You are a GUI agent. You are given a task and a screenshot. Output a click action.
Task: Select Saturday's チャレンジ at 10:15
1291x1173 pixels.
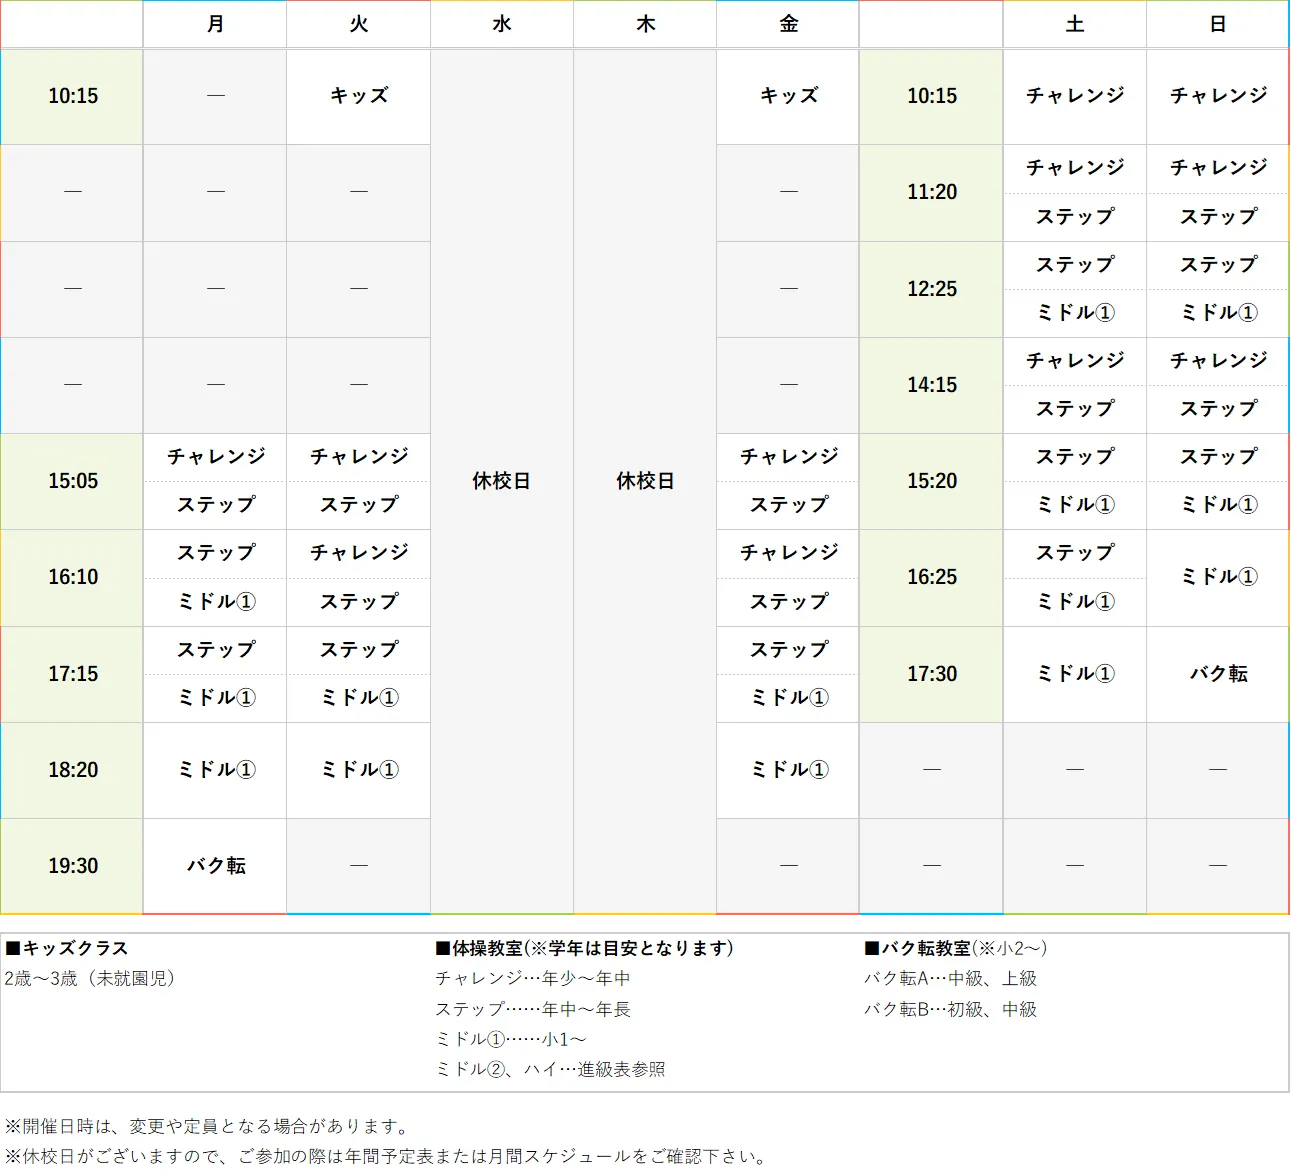[1074, 97]
